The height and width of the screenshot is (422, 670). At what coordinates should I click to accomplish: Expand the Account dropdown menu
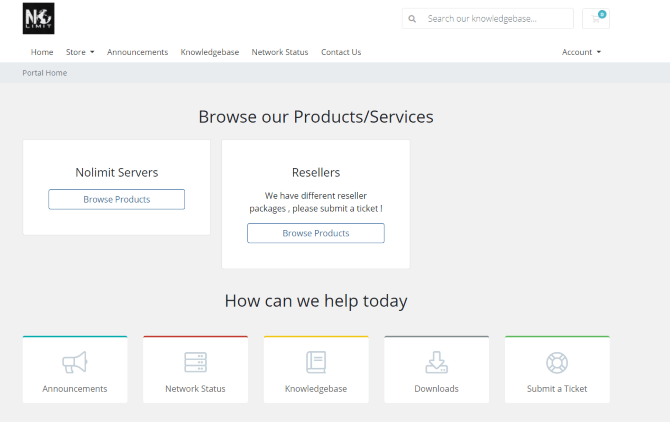(x=581, y=52)
